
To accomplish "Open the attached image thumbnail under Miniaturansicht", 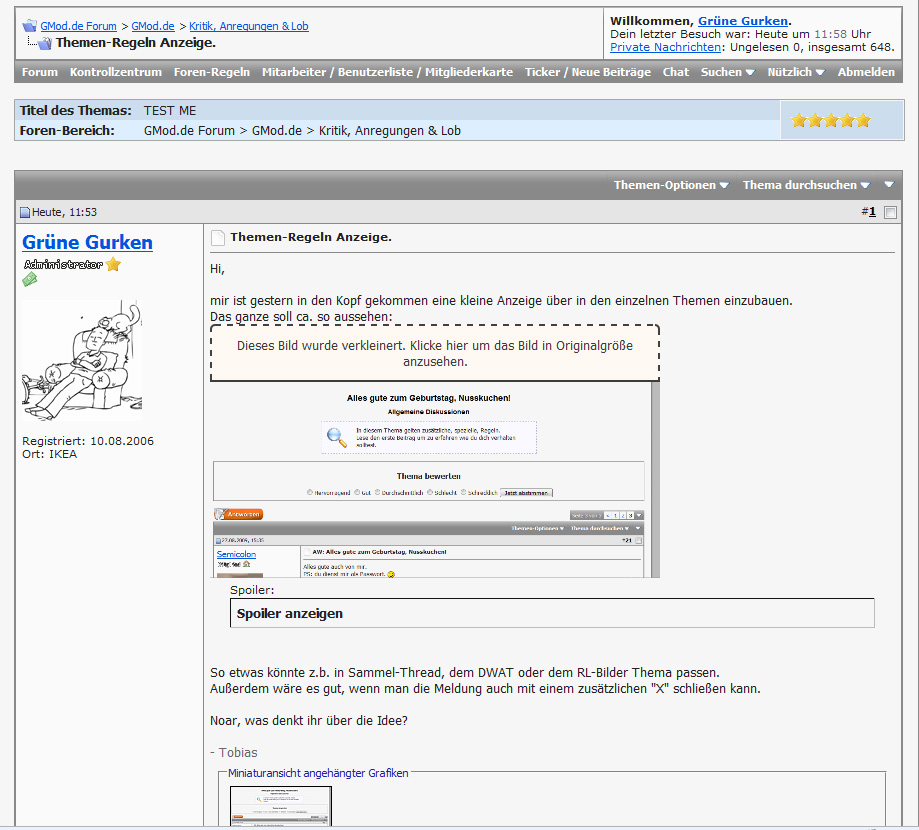I will click(x=281, y=806).
